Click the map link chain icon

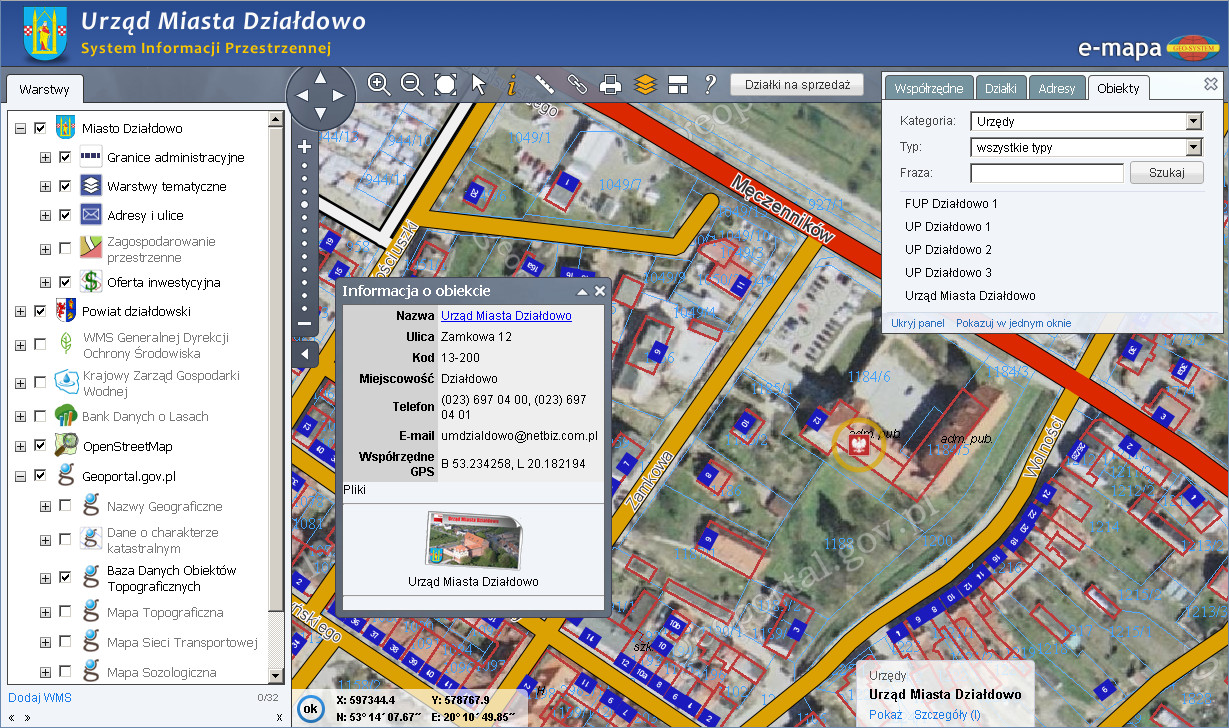577,84
